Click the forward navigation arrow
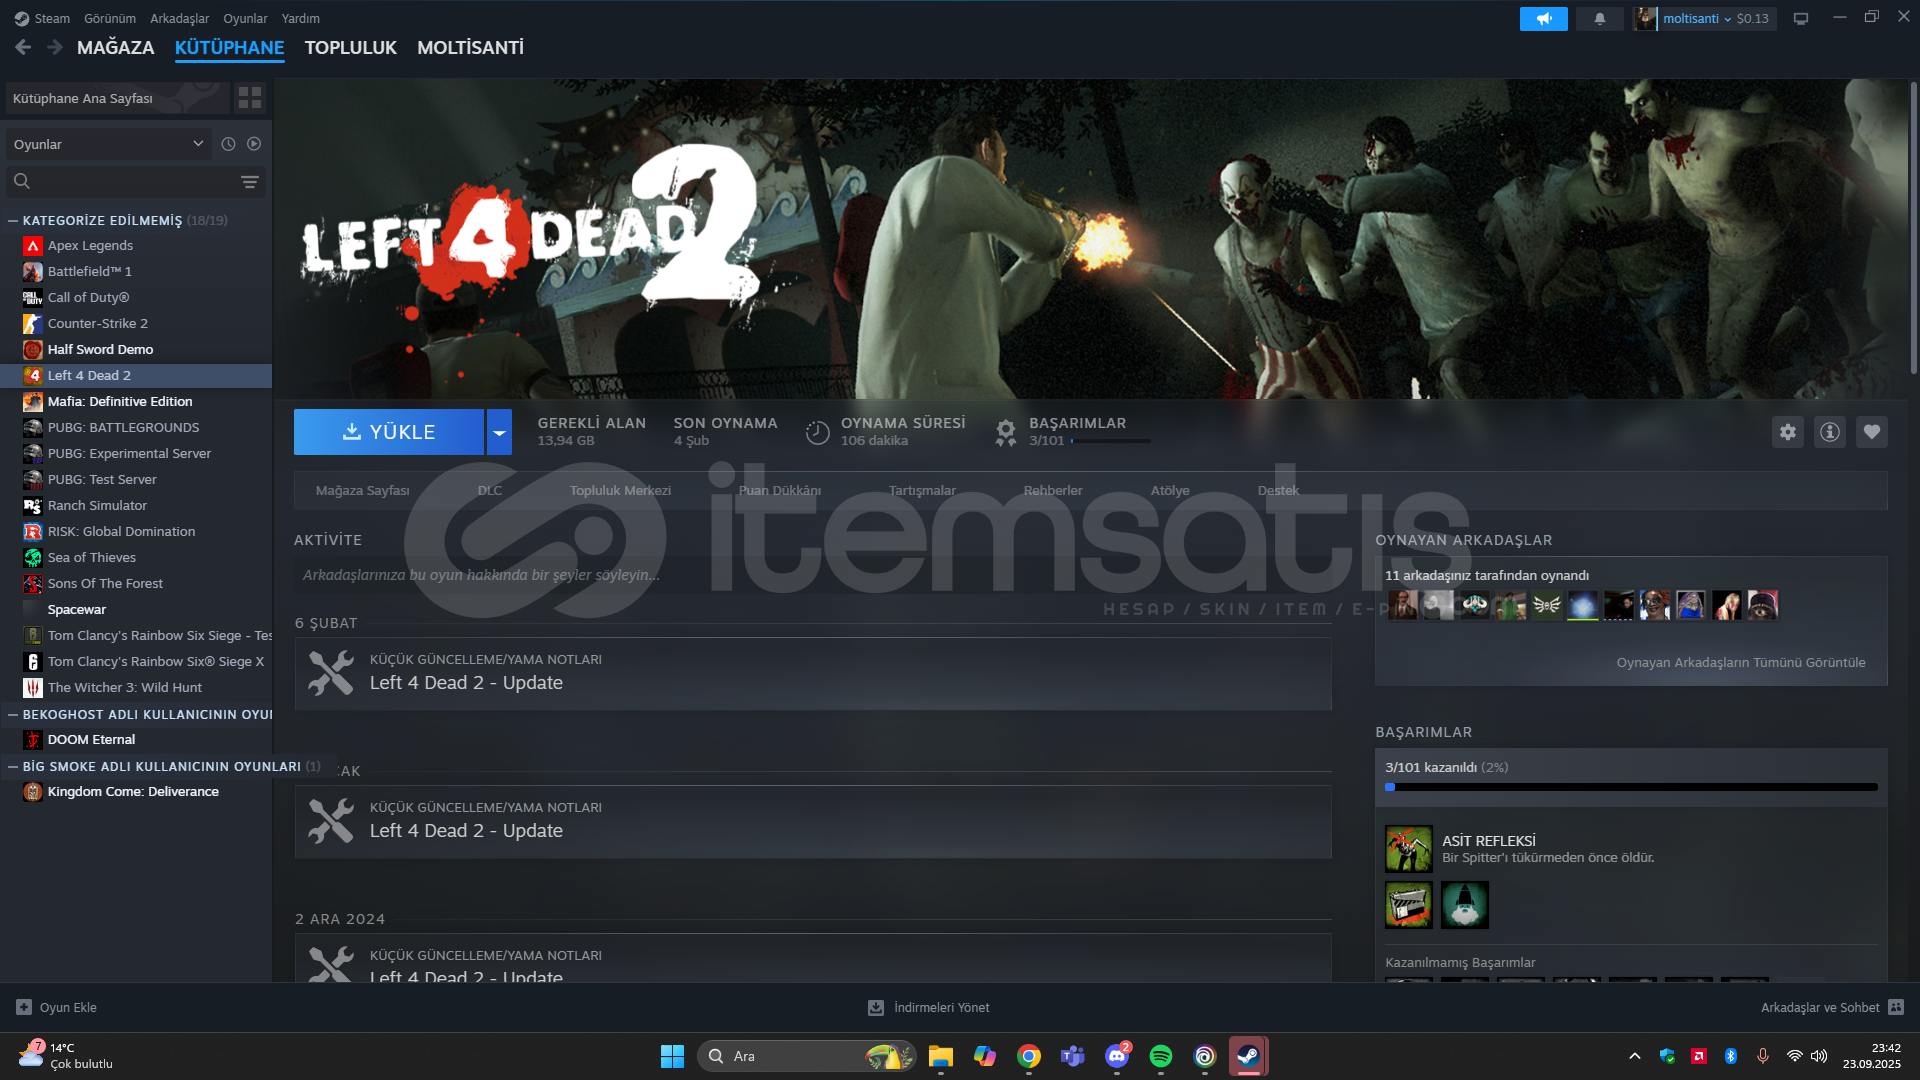The width and height of the screenshot is (1920, 1080). pyautogui.click(x=55, y=47)
